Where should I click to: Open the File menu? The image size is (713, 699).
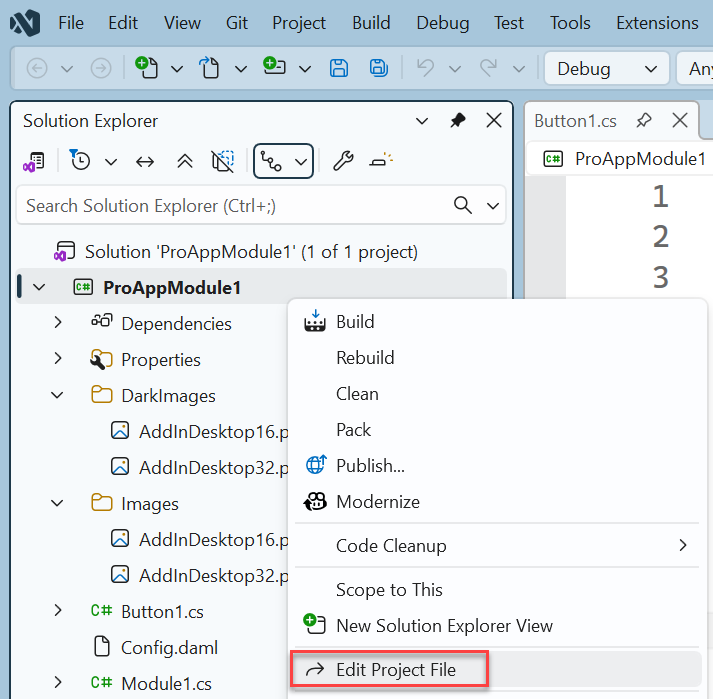[x=71, y=23]
